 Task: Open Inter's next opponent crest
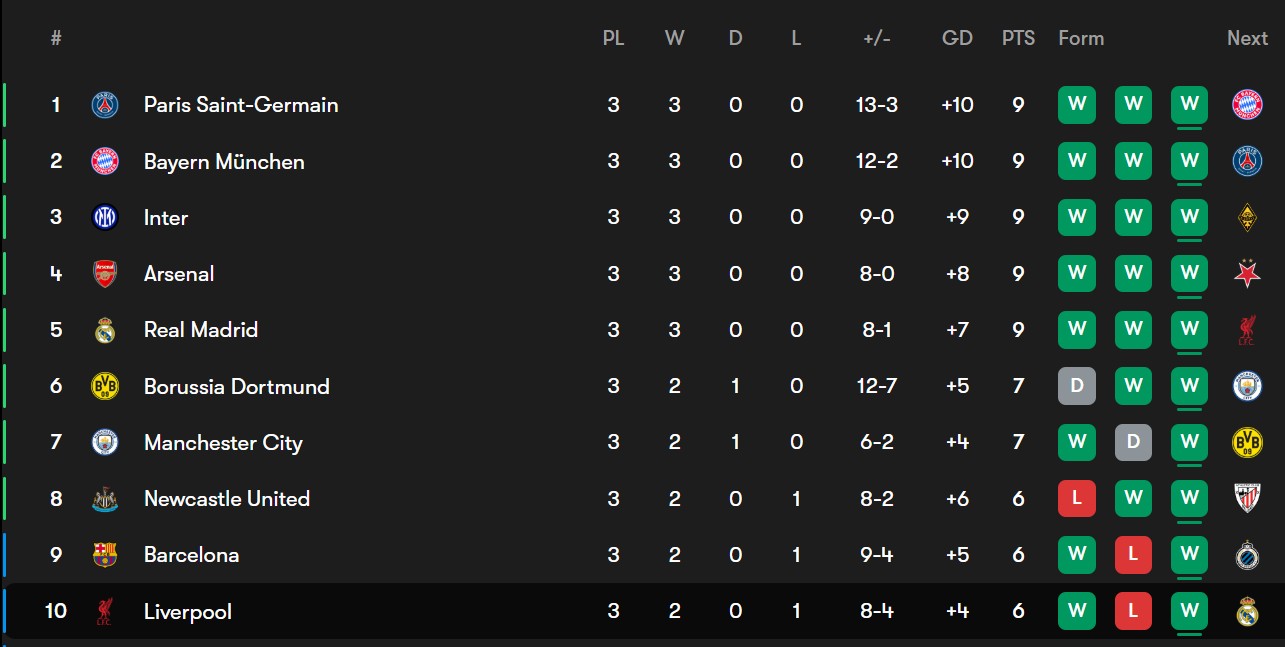click(x=1247, y=217)
